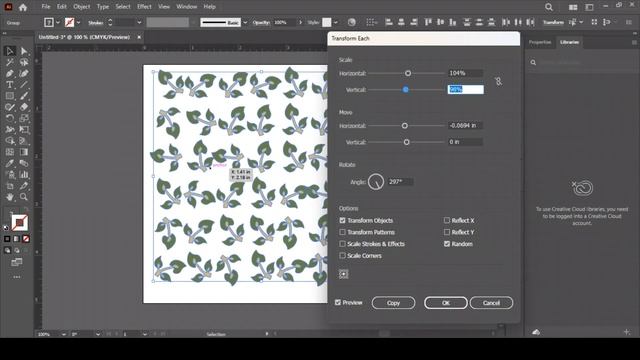640x360 pixels.
Task: Enable Reflect X checkbox
Action: pos(447,220)
